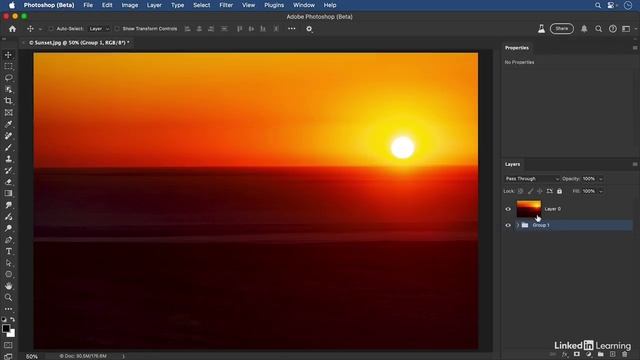Select the Crop tool
This screenshot has width=640, height=360.
8,101
